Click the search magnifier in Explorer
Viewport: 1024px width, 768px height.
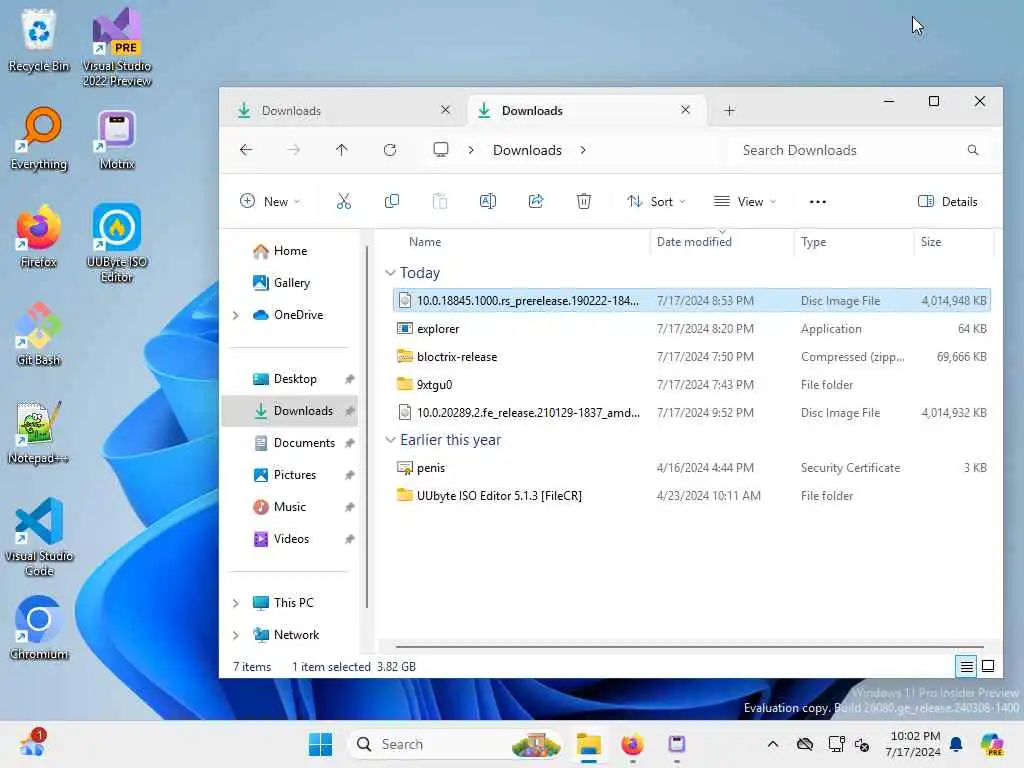click(x=972, y=150)
